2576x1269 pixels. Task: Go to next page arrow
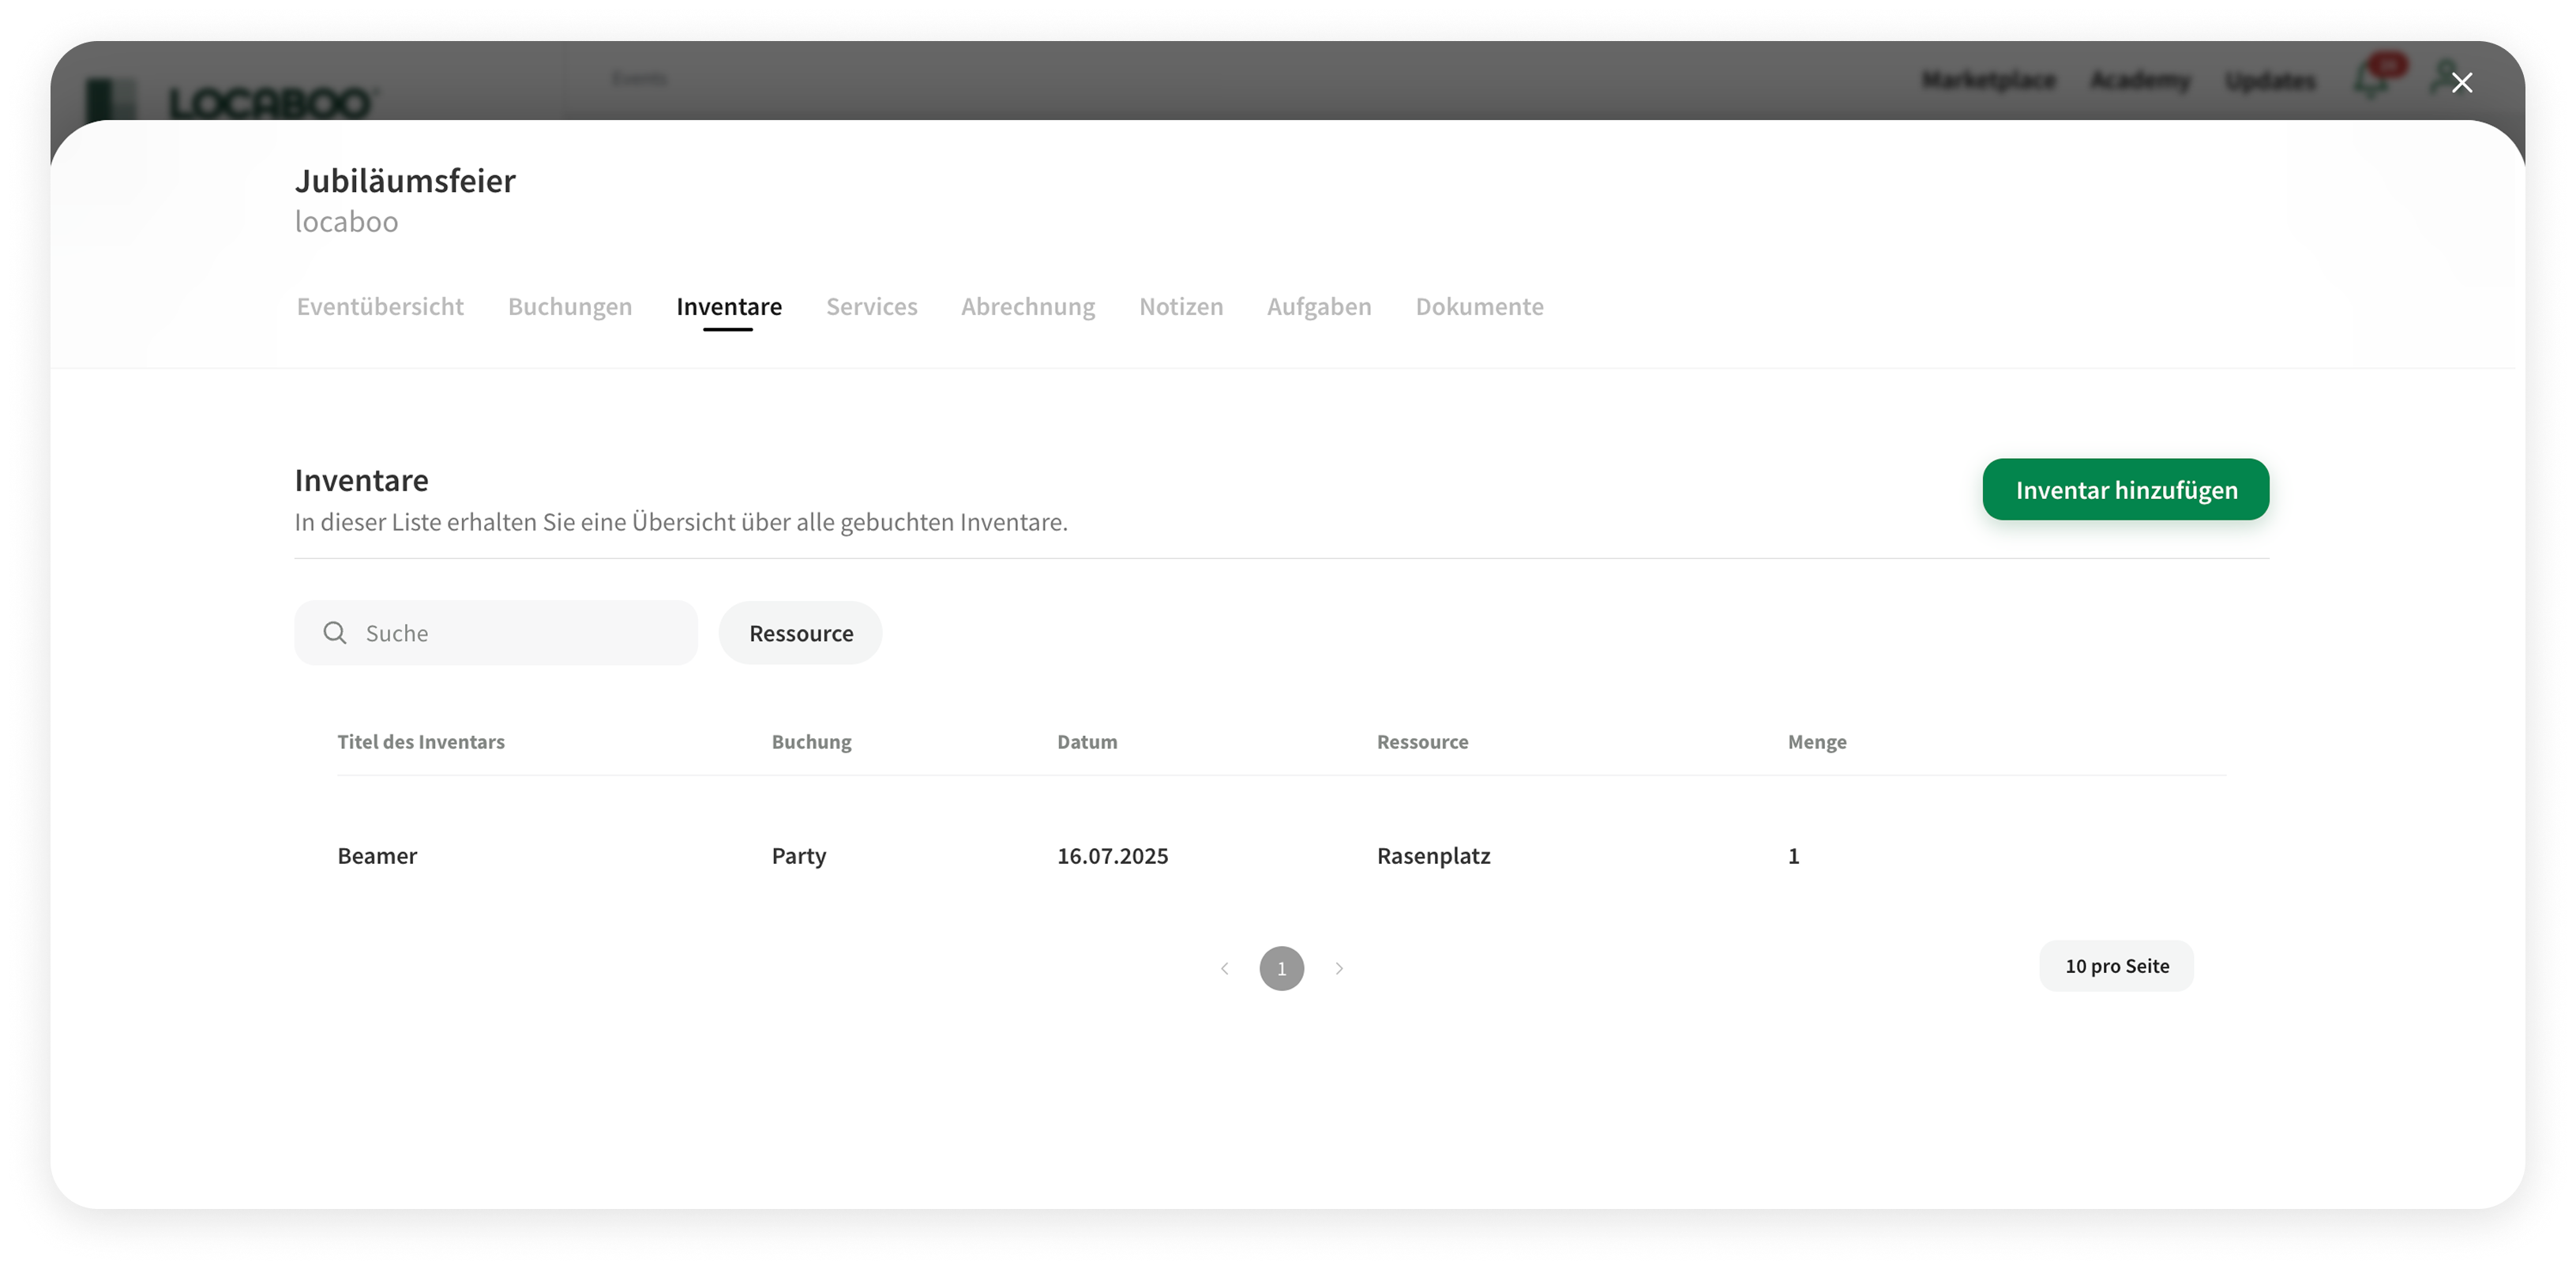pyautogui.click(x=1339, y=968)
